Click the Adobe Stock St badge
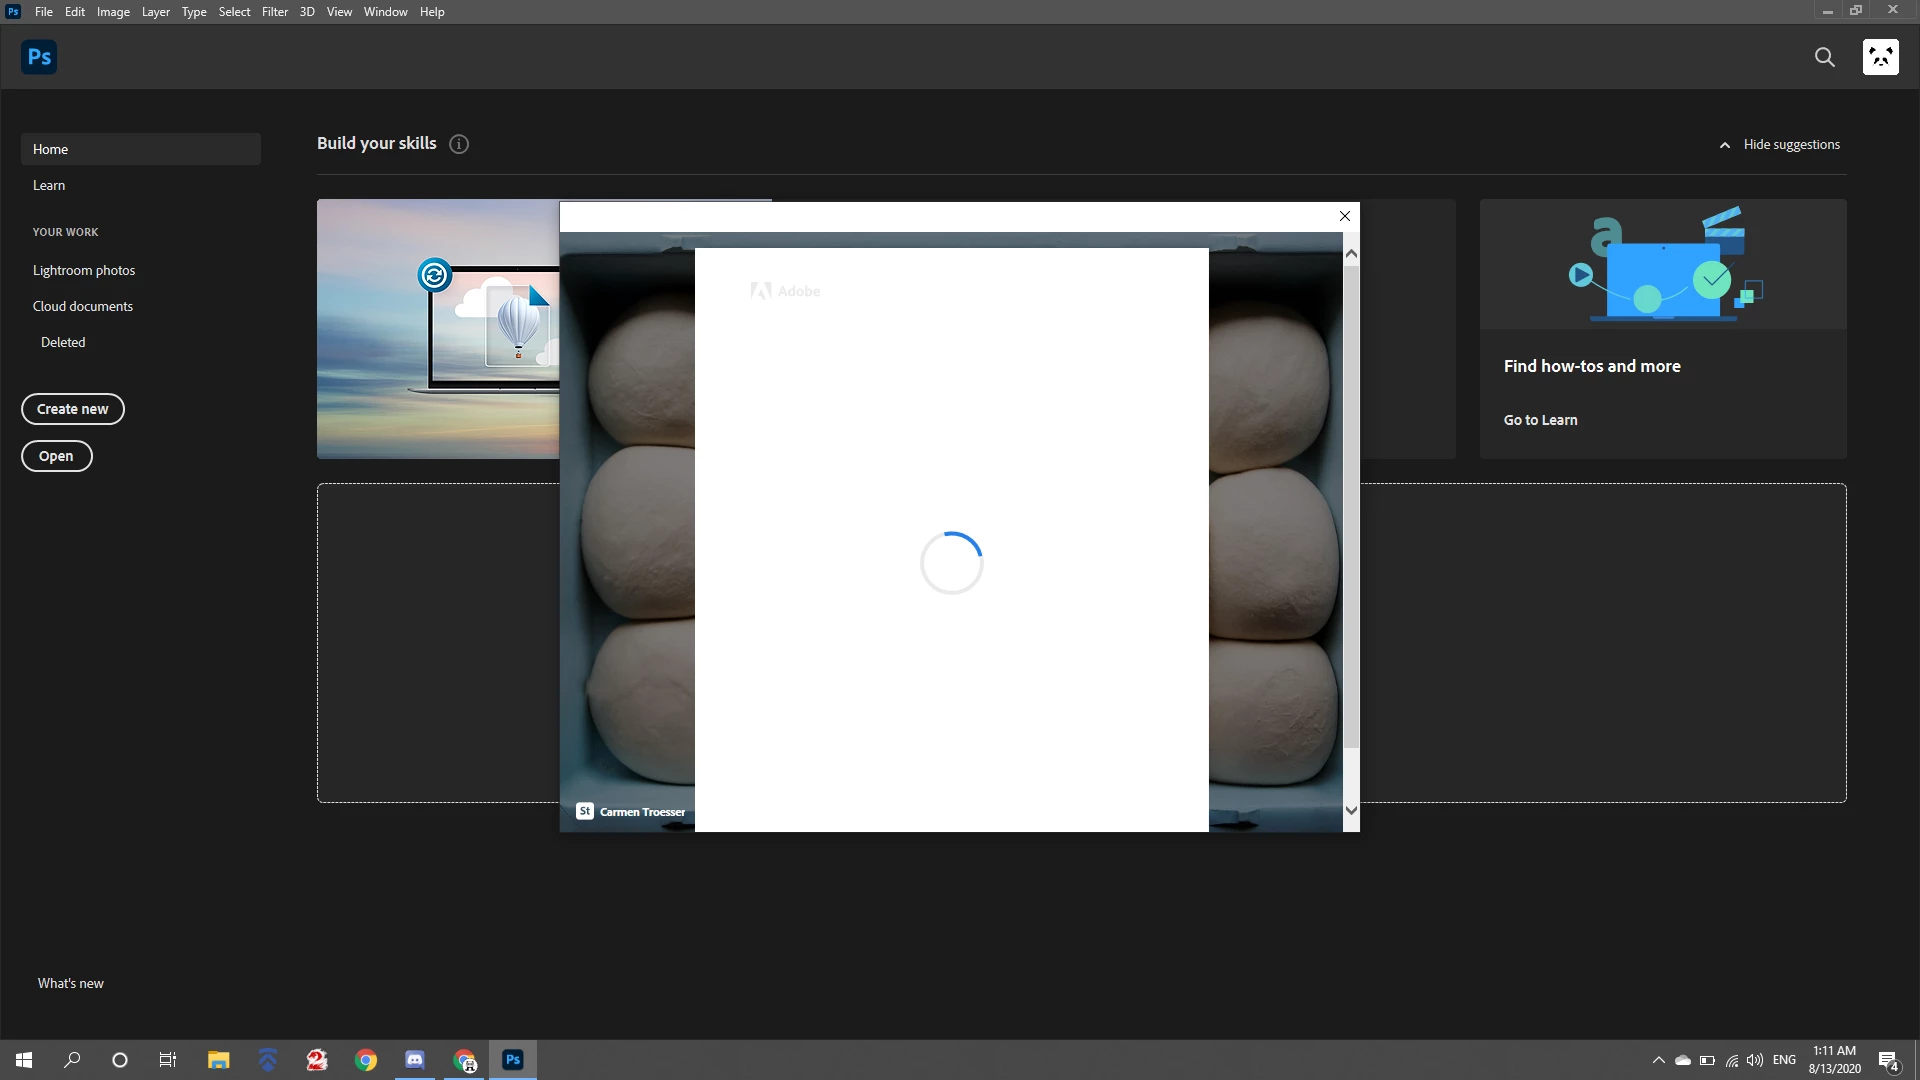Image resolution: width=1920 pixels, height=1080 pixels. click(585, 811)
